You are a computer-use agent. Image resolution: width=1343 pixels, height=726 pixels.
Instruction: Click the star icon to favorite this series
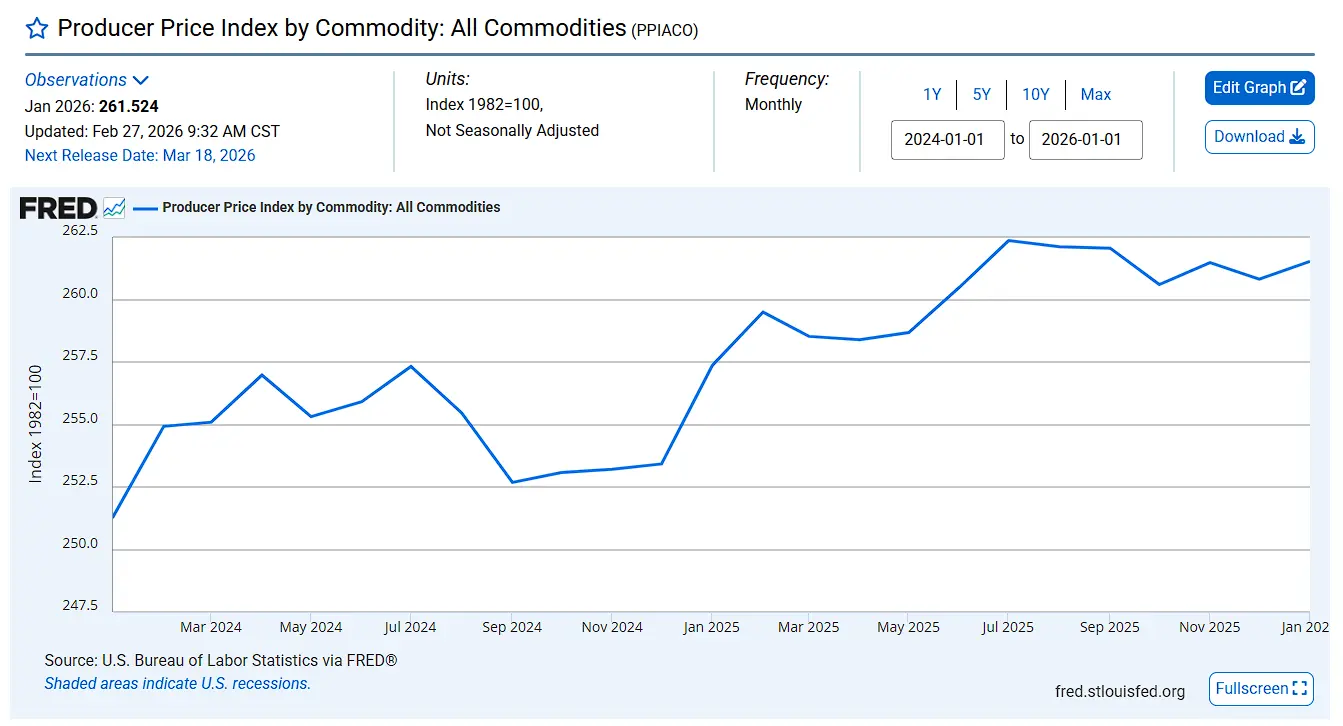click(37, 28)
